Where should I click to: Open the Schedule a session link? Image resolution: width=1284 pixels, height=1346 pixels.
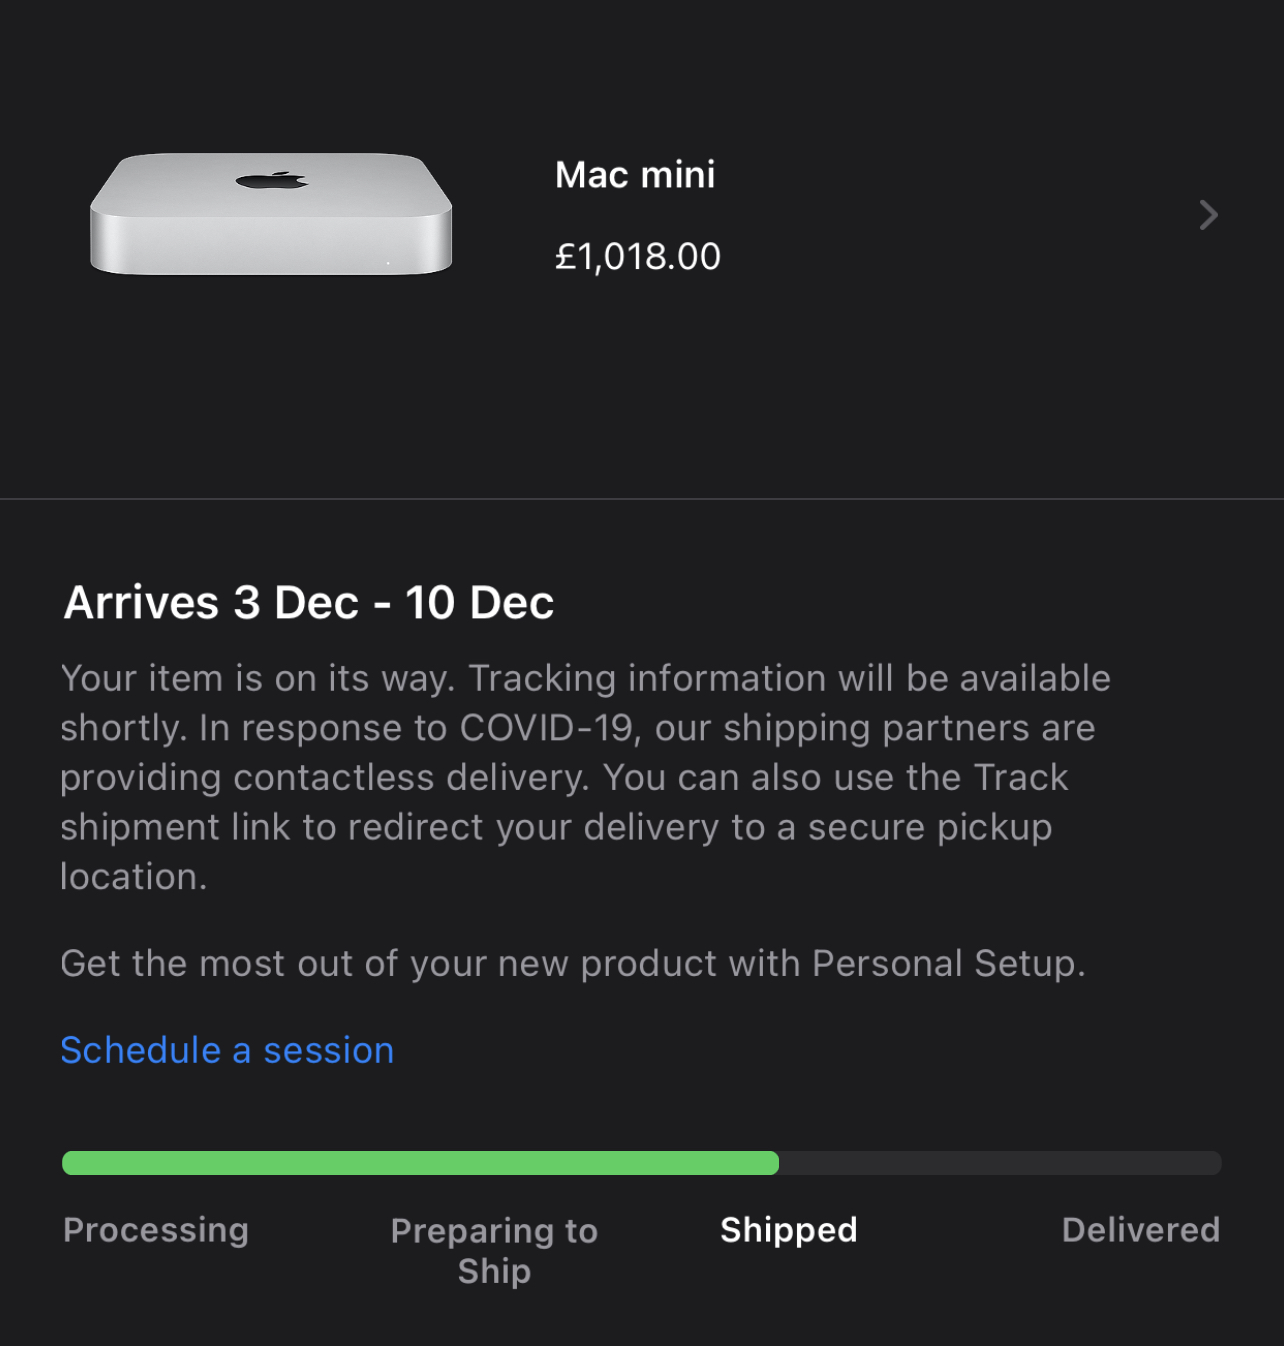pos(227,1050)
